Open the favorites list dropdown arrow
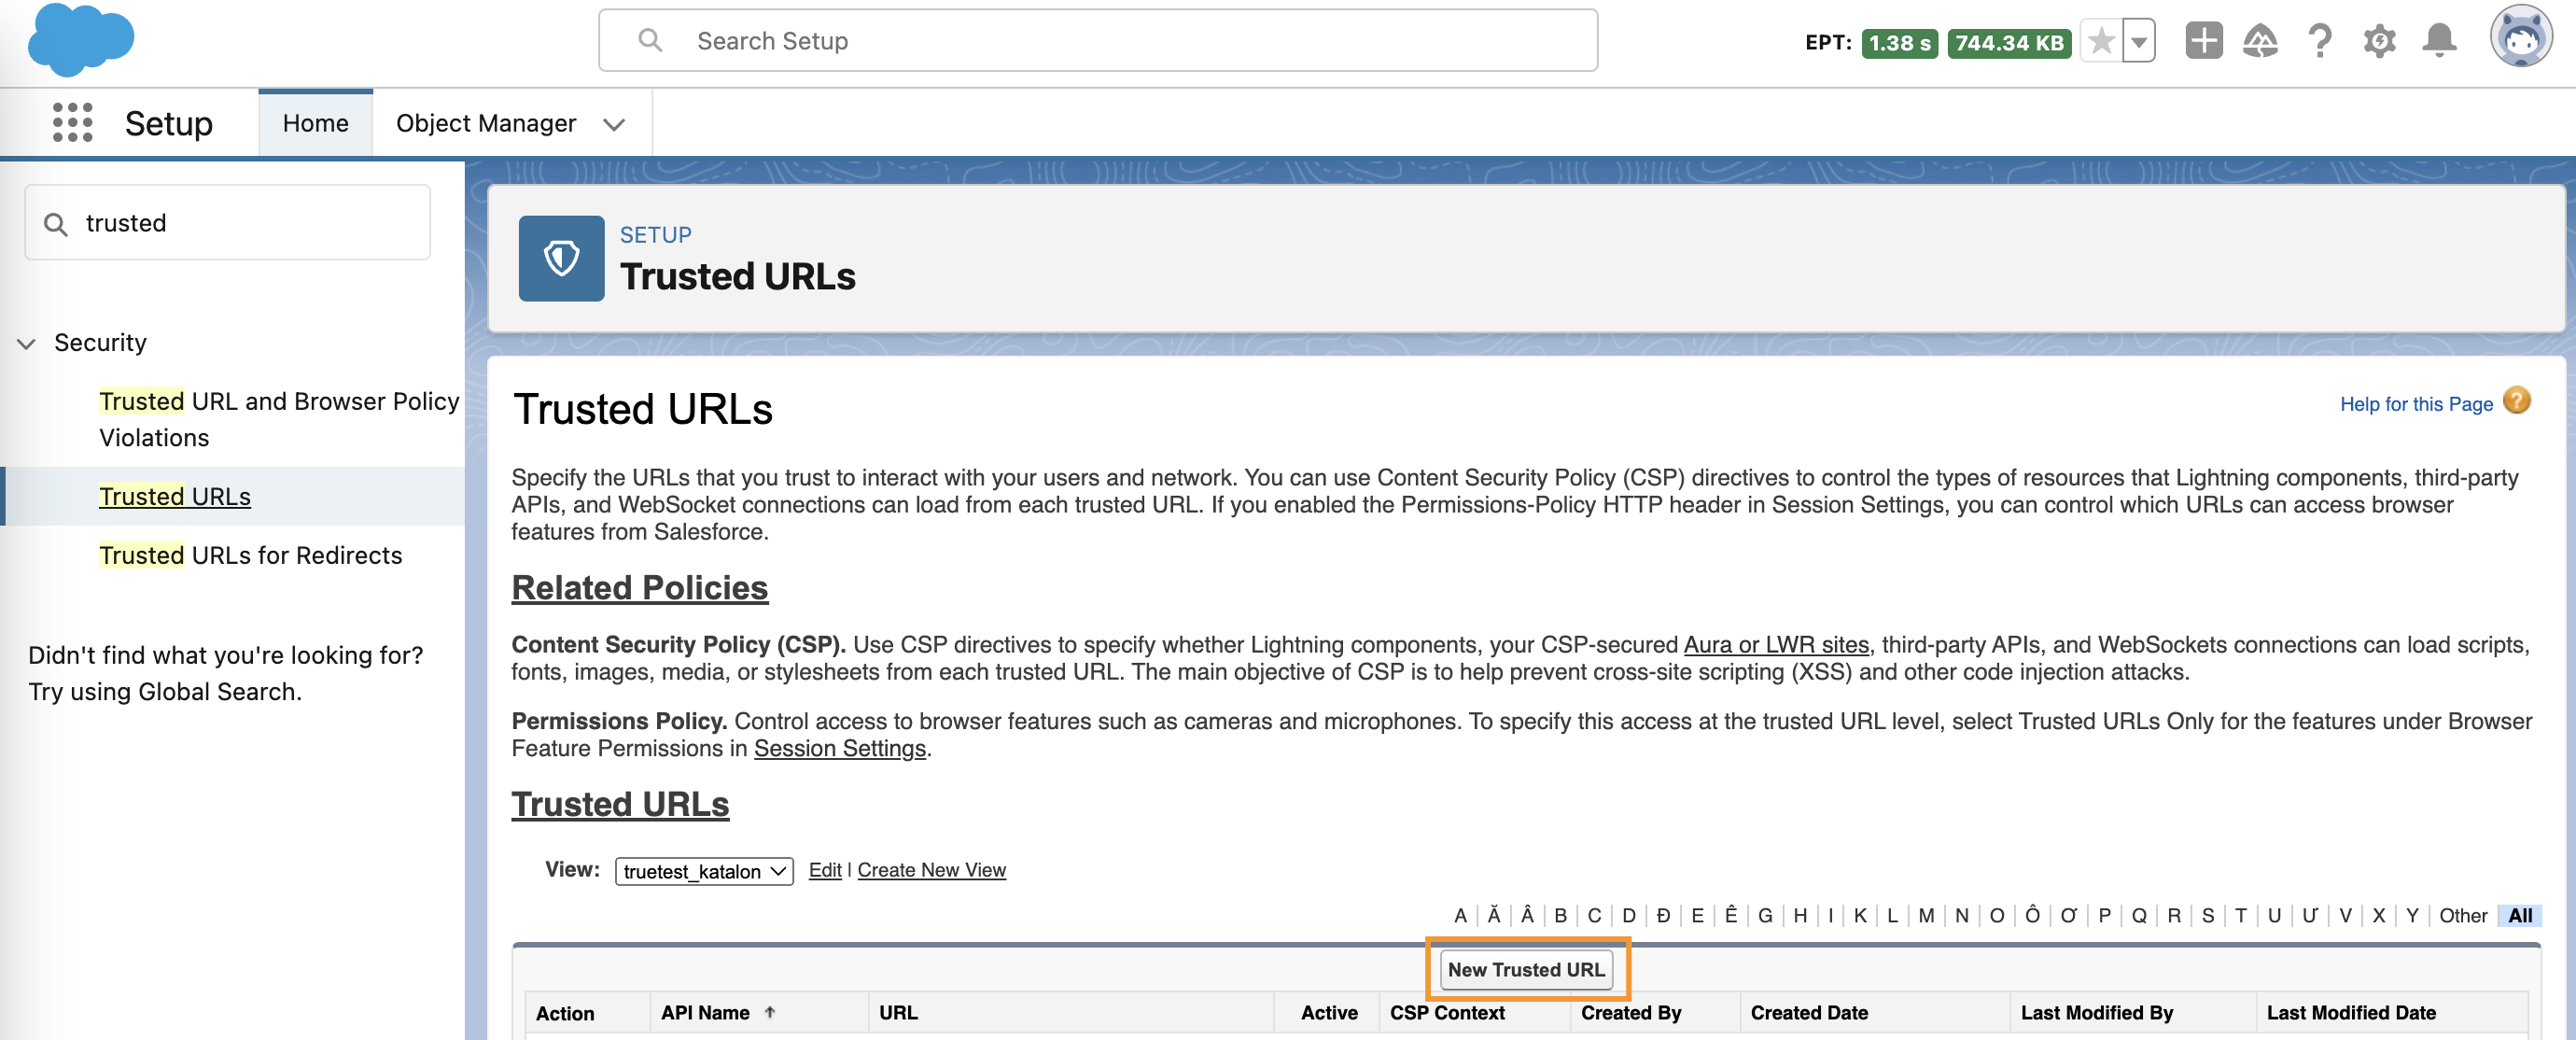Viewport: 2576px width, 1040px height. (2138, 42)
